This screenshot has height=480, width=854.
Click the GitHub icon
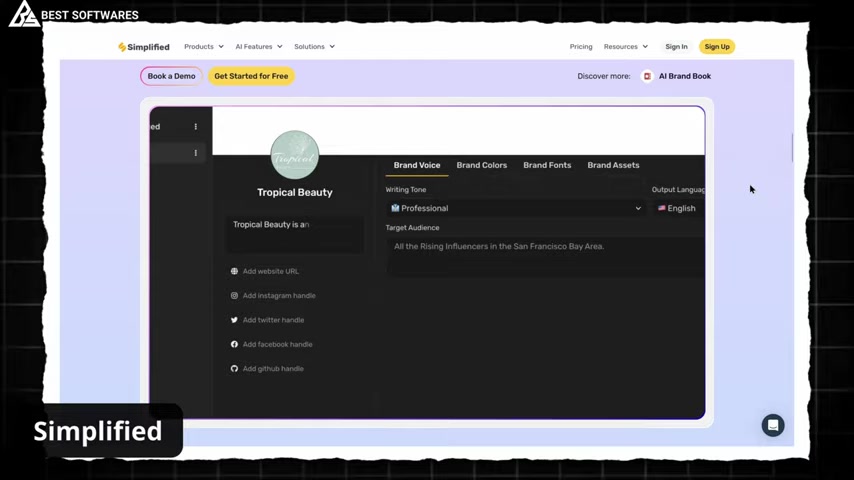pos(234,369)
